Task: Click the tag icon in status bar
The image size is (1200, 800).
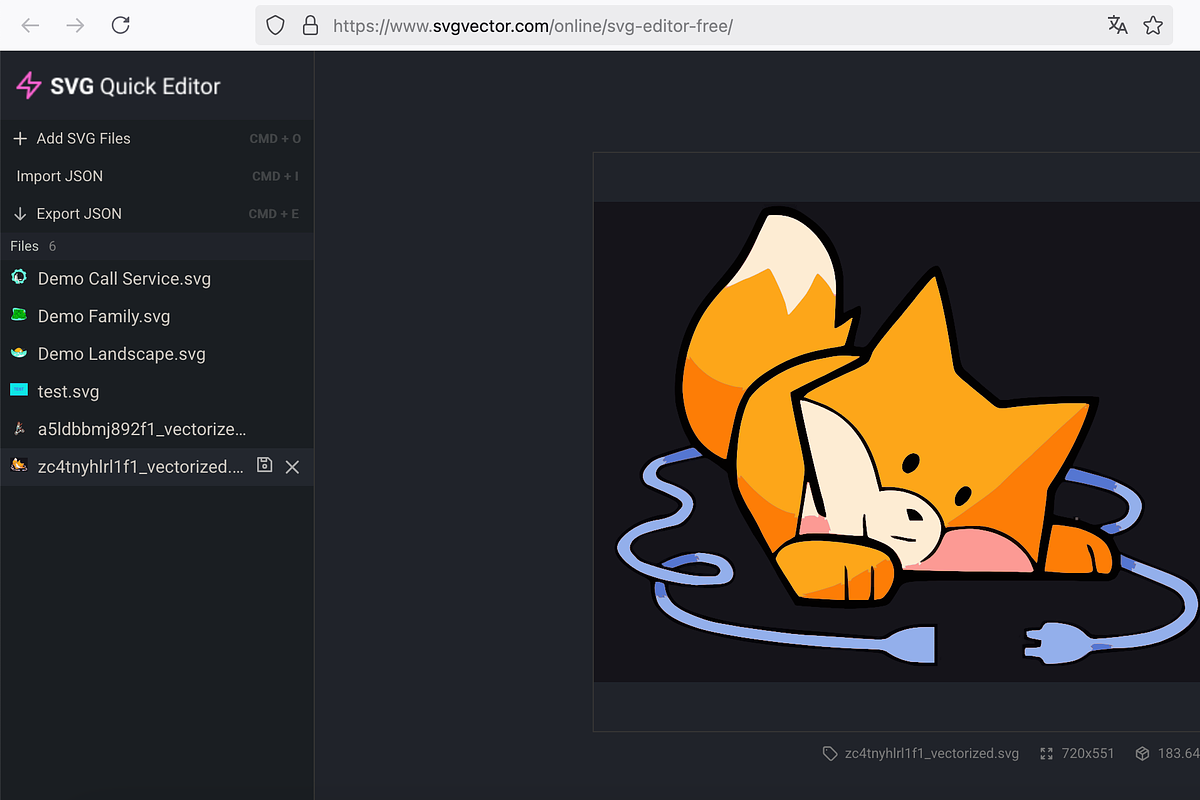Action: [x=830, y=754]
